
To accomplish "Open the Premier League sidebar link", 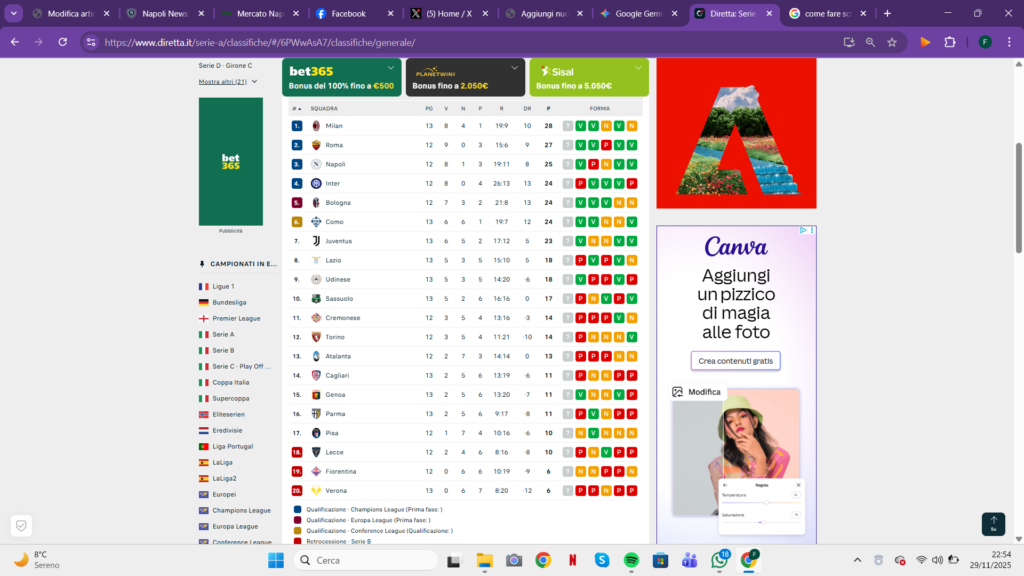I will 236,319.
